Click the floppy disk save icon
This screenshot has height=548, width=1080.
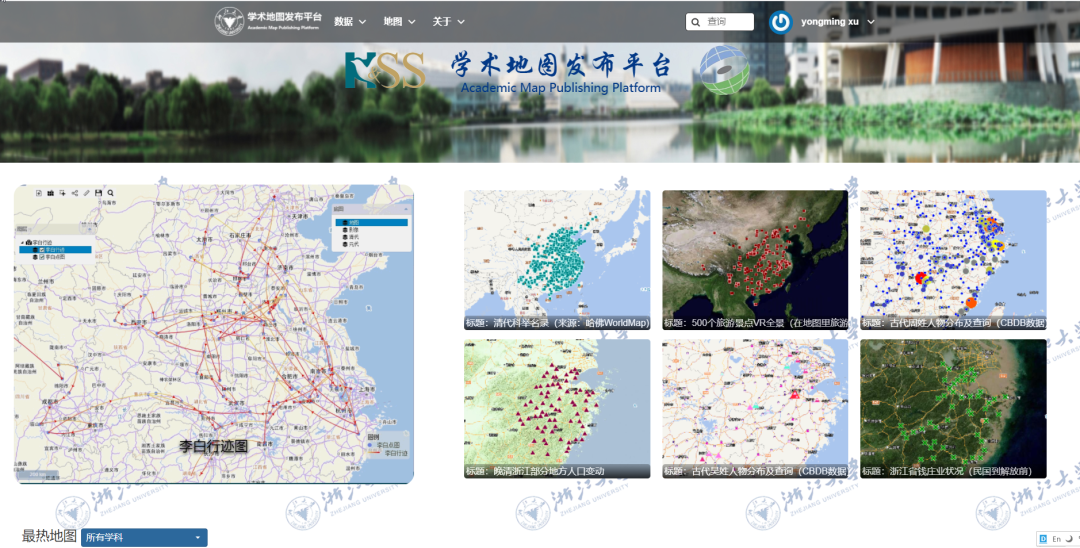[98, 193]
